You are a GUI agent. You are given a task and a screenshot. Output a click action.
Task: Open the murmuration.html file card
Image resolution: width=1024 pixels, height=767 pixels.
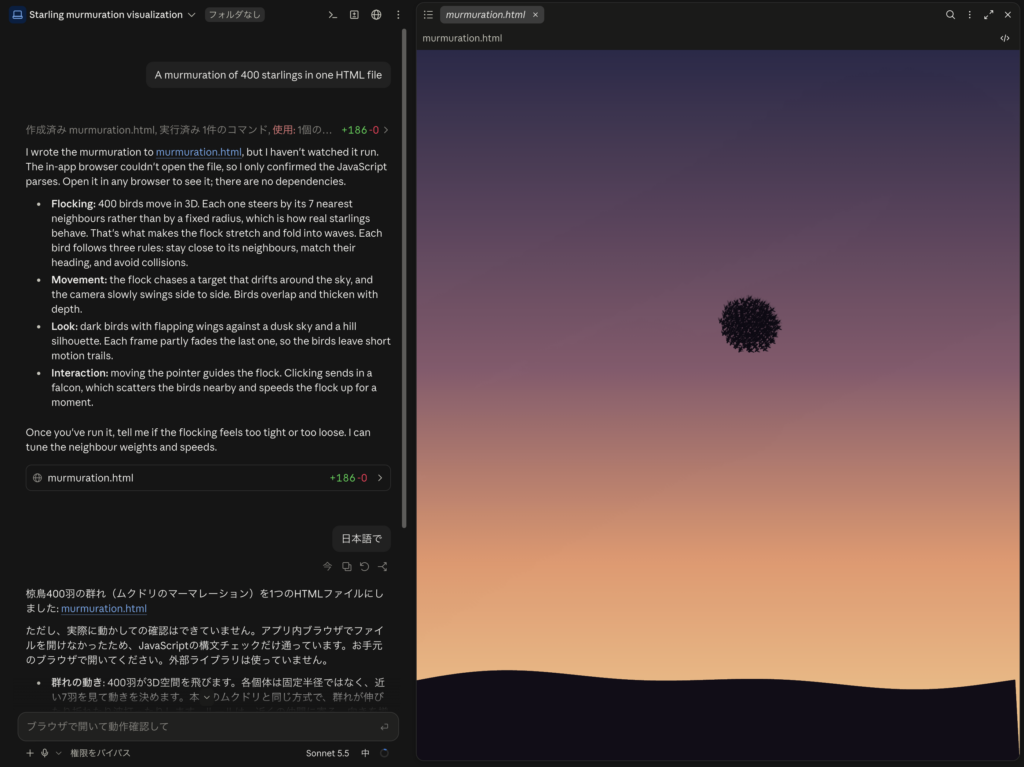pos(208,478)
